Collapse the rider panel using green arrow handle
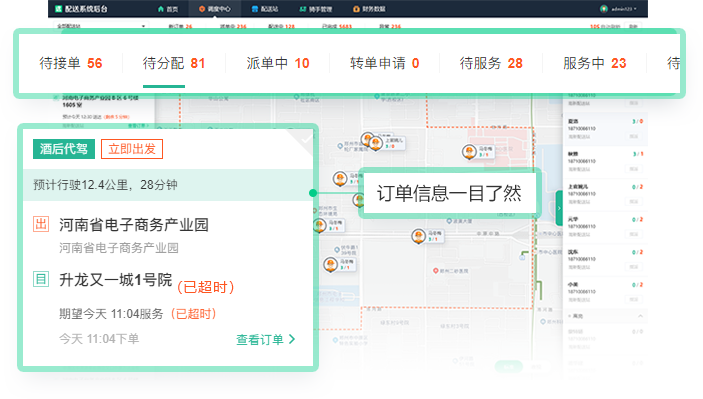The image size is (703, 399). coord(559,208)
